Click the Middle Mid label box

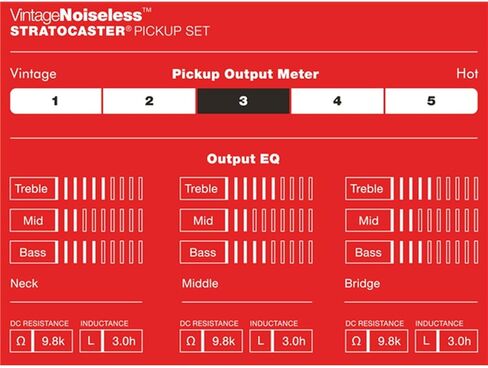pyautogui.click(x=203, y=220)
